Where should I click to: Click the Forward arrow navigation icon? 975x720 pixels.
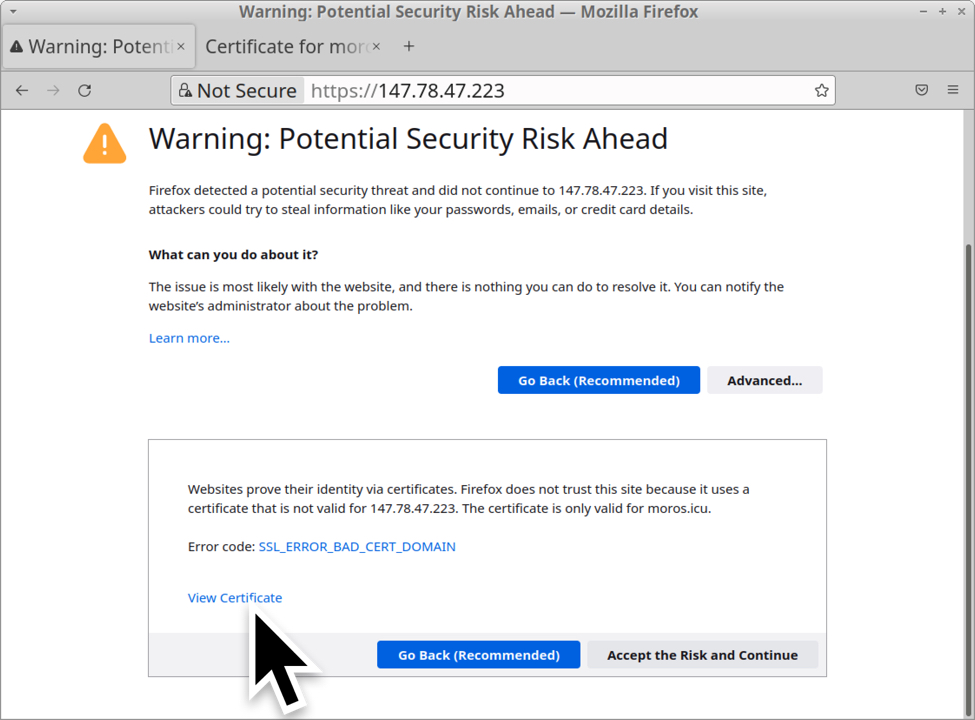(53, 90)
